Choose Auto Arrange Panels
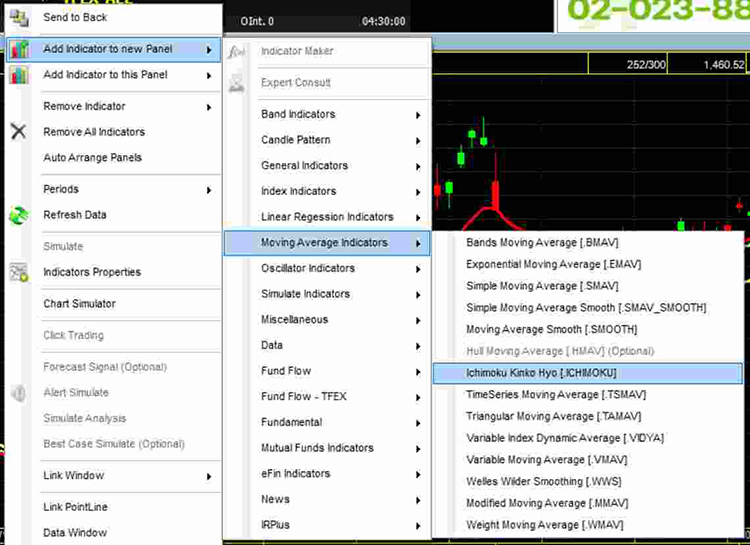This screenshot has height=545, width=750. (x=92, y=158)
